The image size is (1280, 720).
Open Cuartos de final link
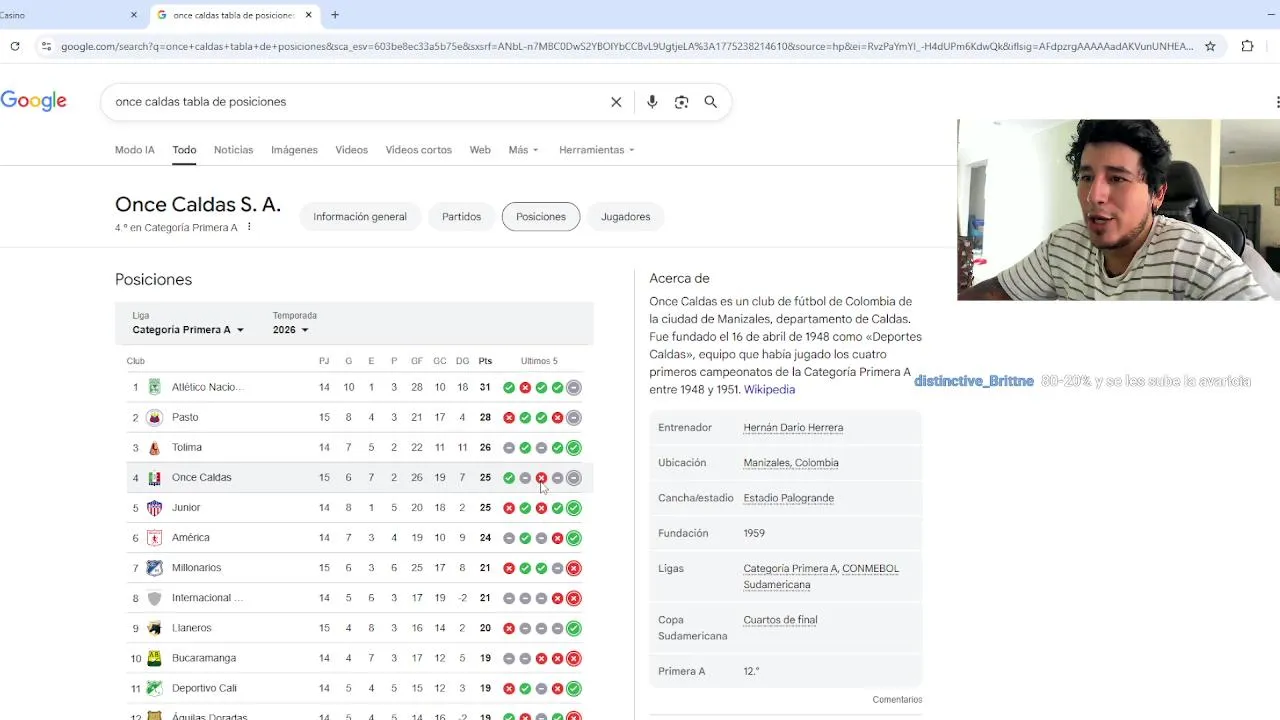780,620
